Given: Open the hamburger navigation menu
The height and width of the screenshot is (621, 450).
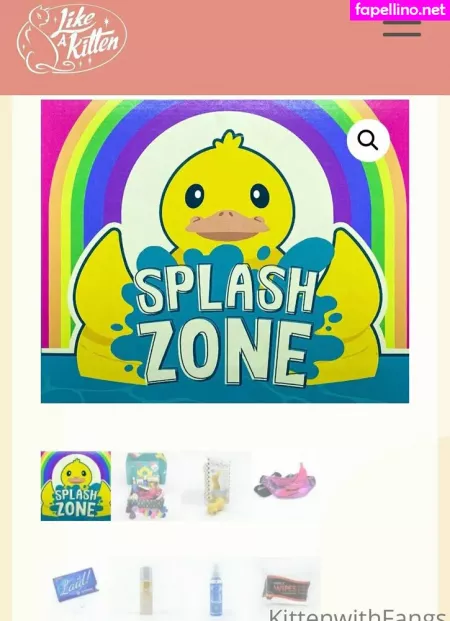Looking at the screenshot, I should tap(402, 28).
